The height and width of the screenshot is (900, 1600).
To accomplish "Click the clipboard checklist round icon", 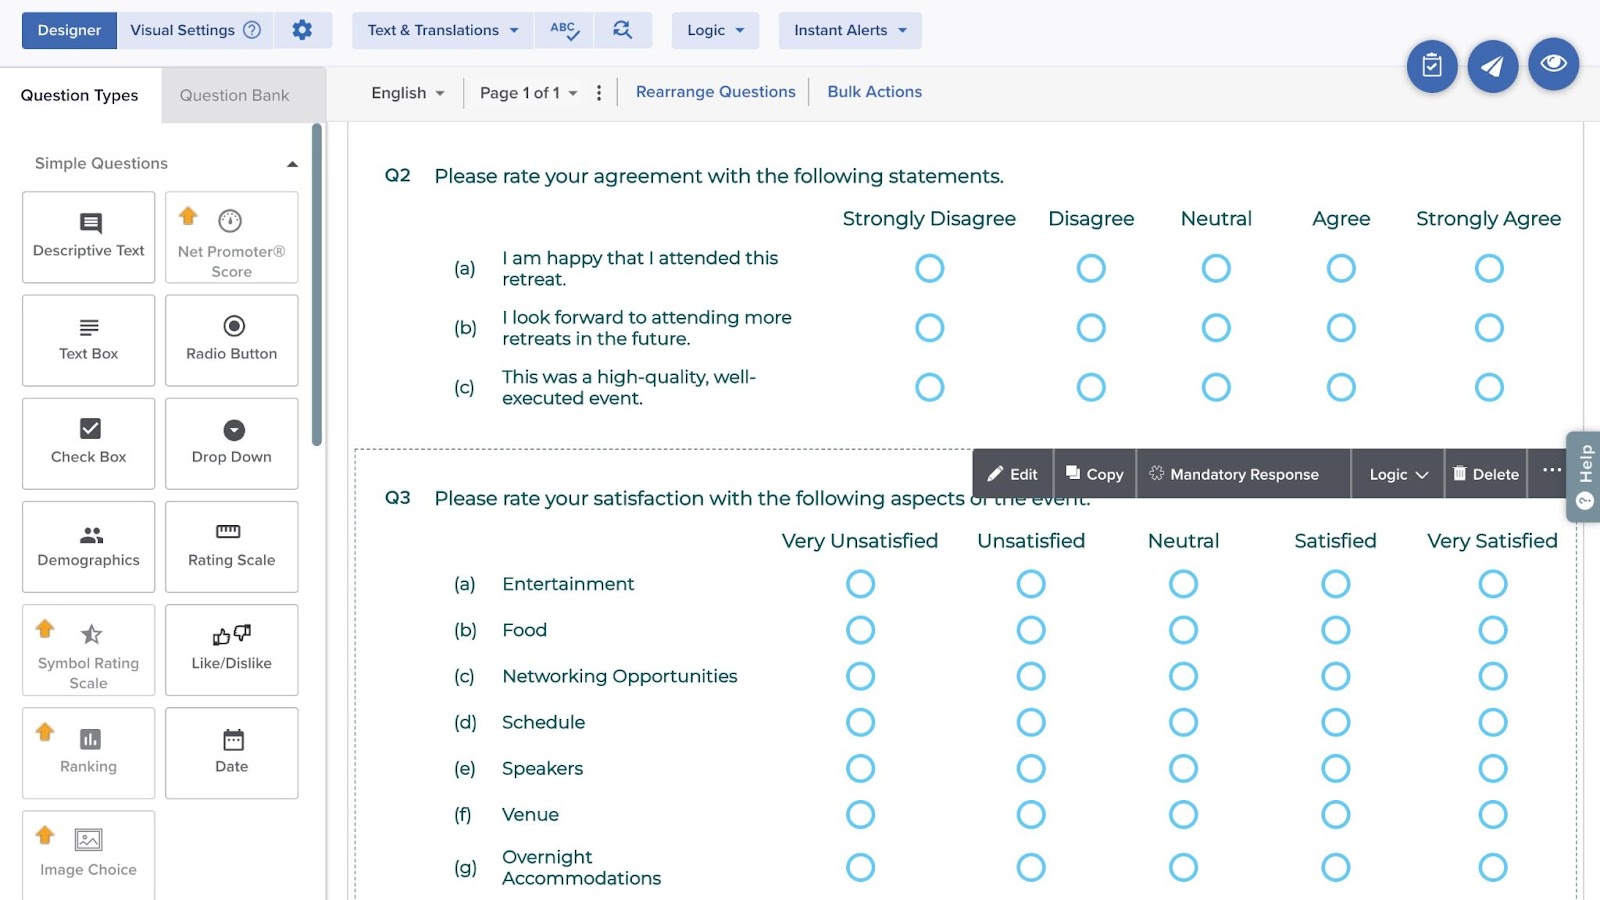I will coord(1432,66).
